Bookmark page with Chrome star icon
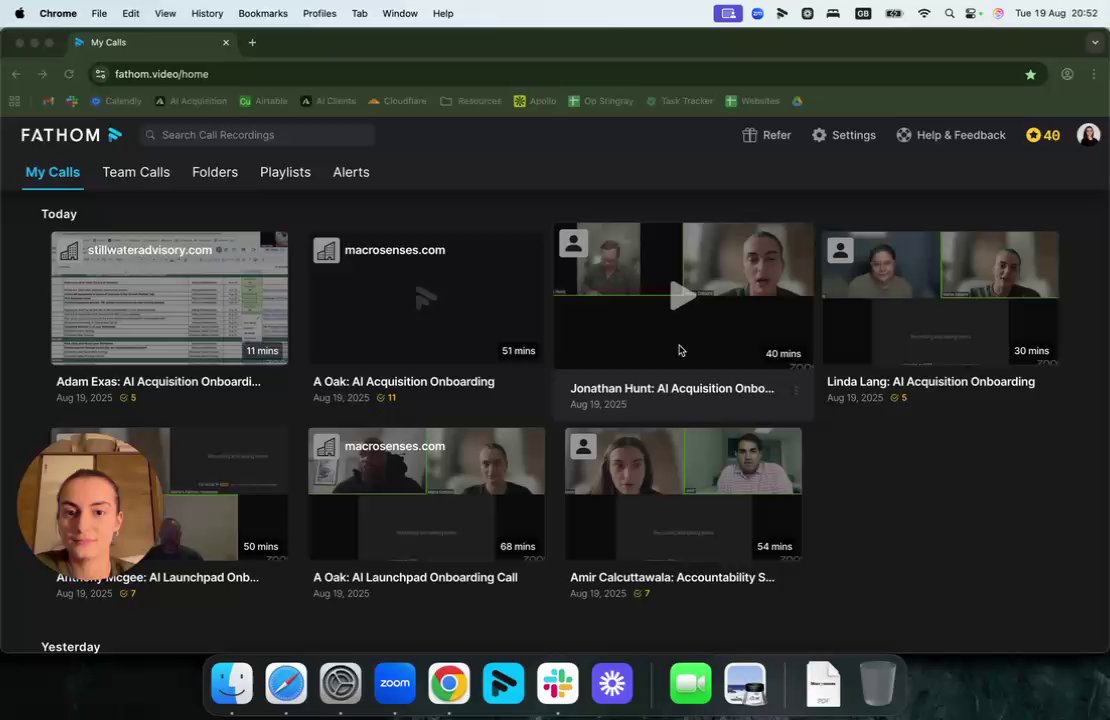 pos(1030,74)
